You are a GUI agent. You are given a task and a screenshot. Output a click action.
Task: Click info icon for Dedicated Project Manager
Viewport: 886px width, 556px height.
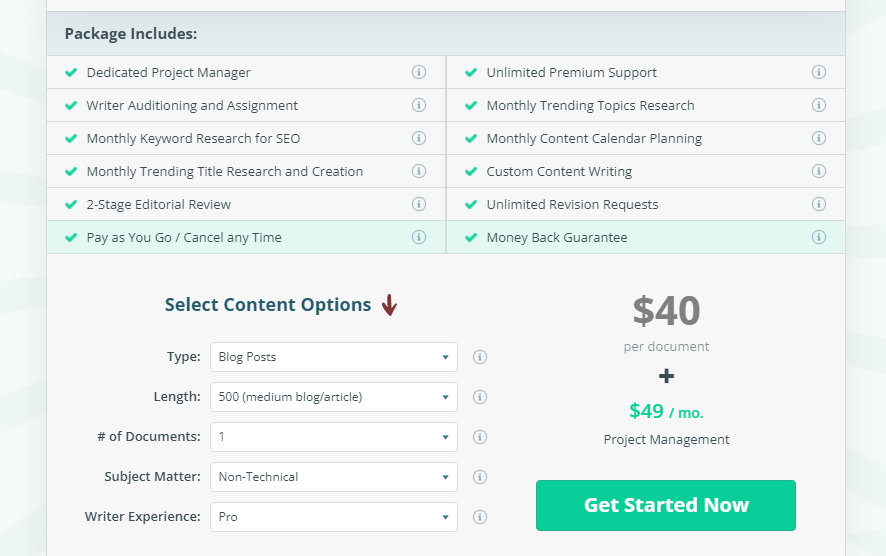(x=419, y=72)
